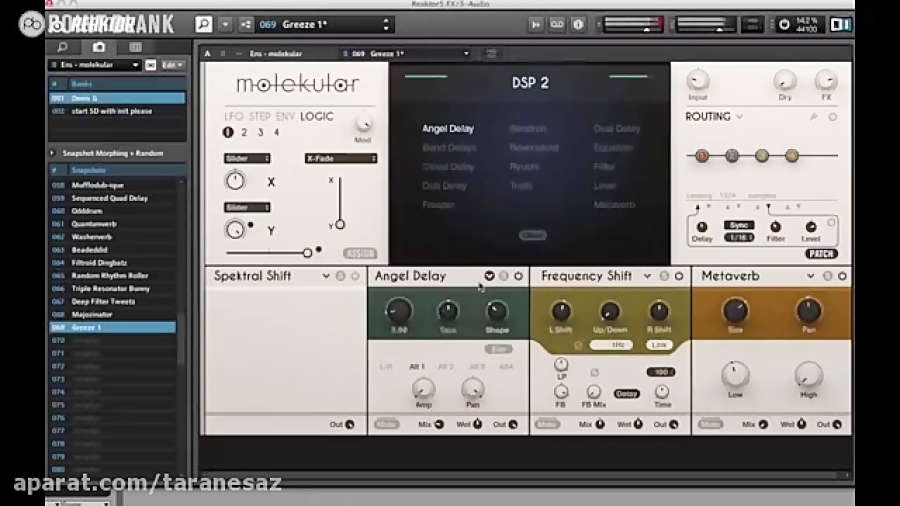The width and height of the screenshot is (900, 506).
Task: Click the Close button in DSP 2 browser
Action: [x=533, y=235]
